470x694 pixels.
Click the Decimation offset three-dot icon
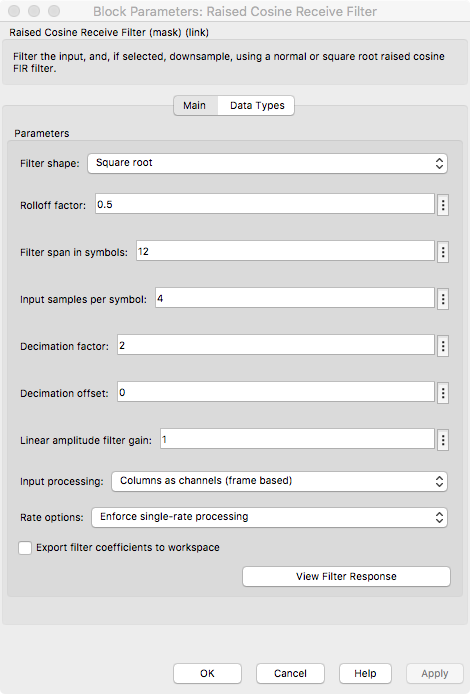pos(443,393)
